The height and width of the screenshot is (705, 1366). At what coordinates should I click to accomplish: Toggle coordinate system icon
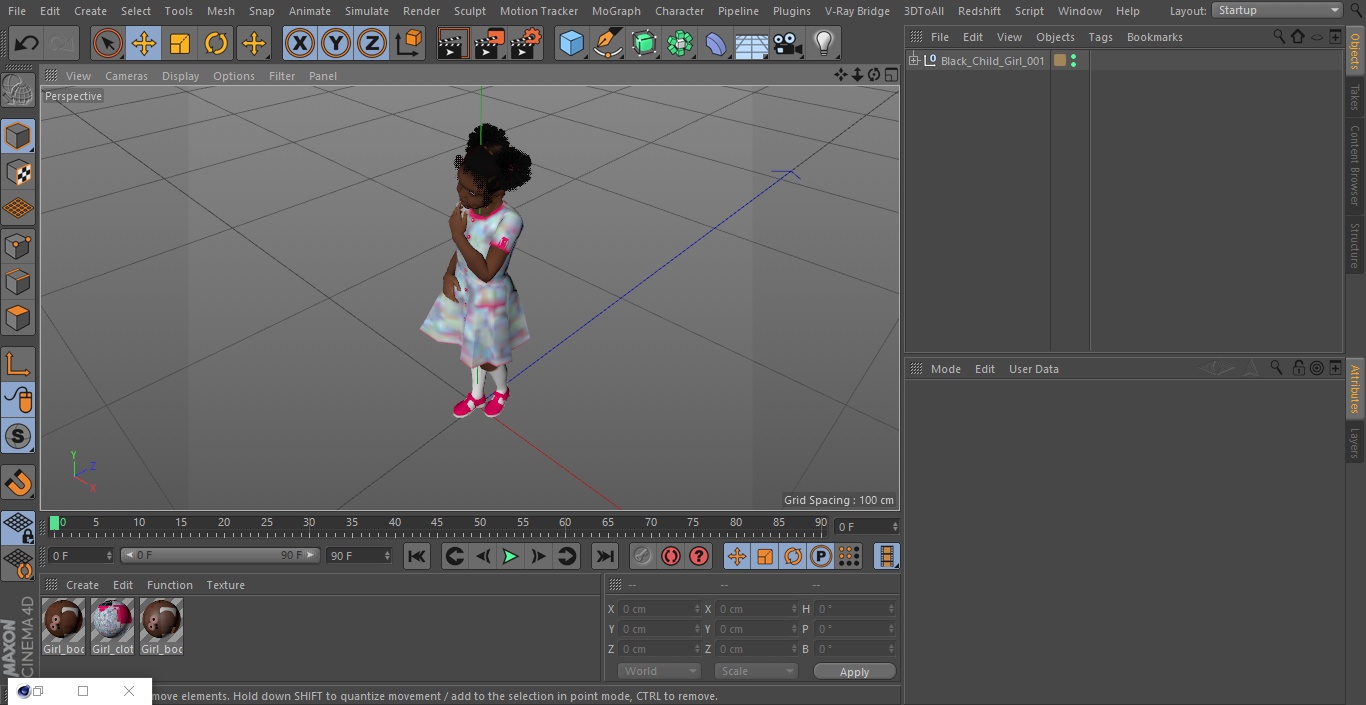pos(409,43)
